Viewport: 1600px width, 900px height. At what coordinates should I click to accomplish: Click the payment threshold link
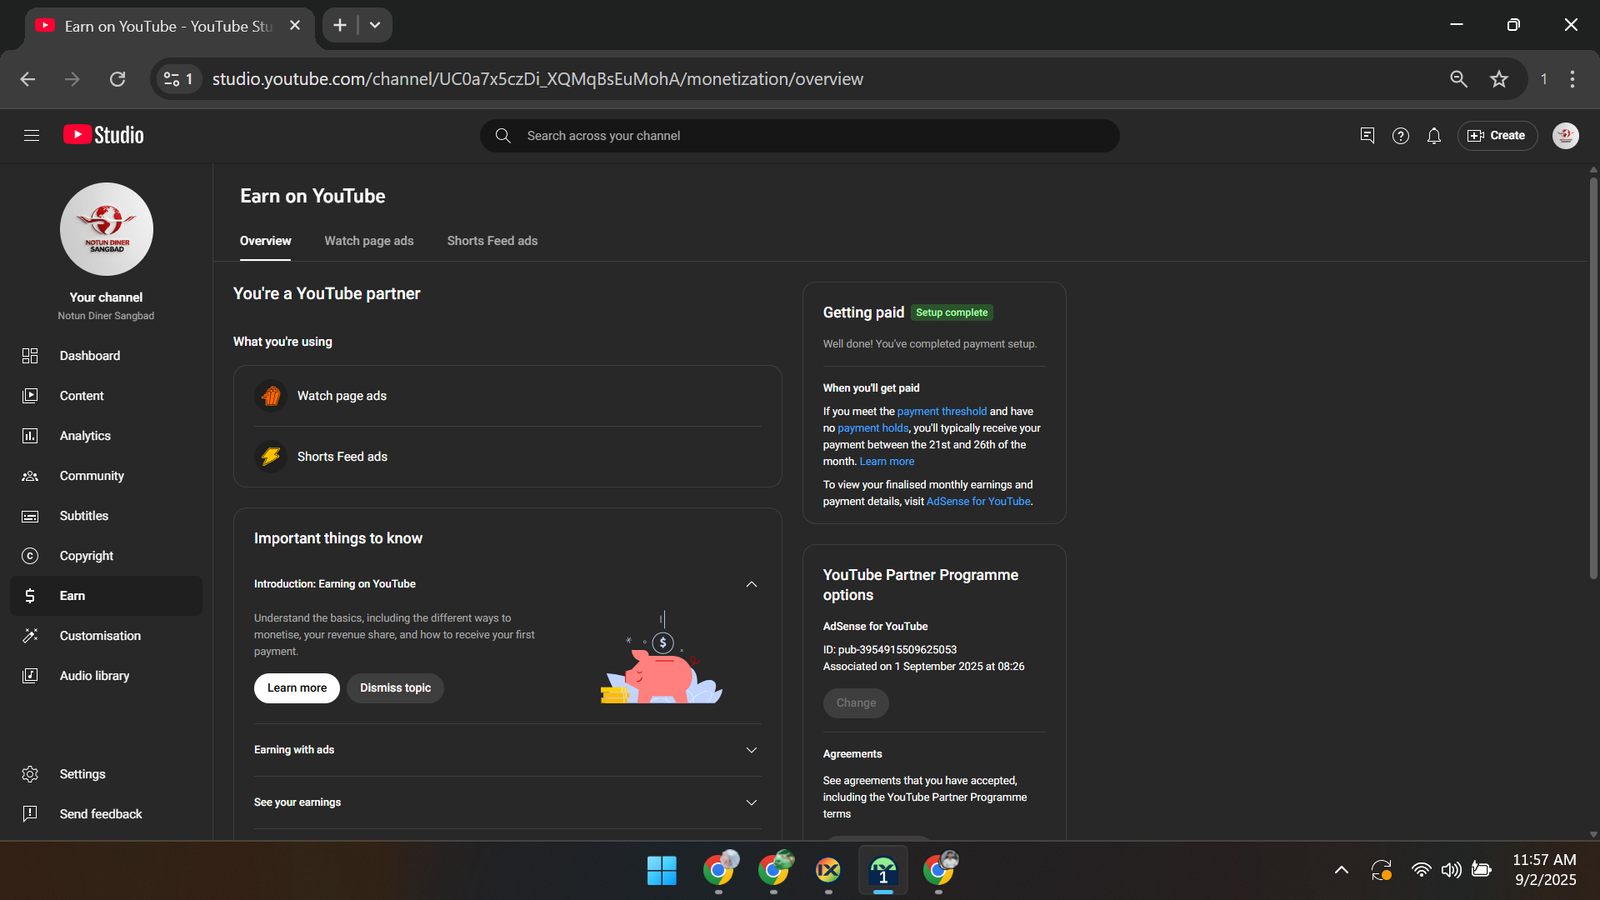pos(941,411)
